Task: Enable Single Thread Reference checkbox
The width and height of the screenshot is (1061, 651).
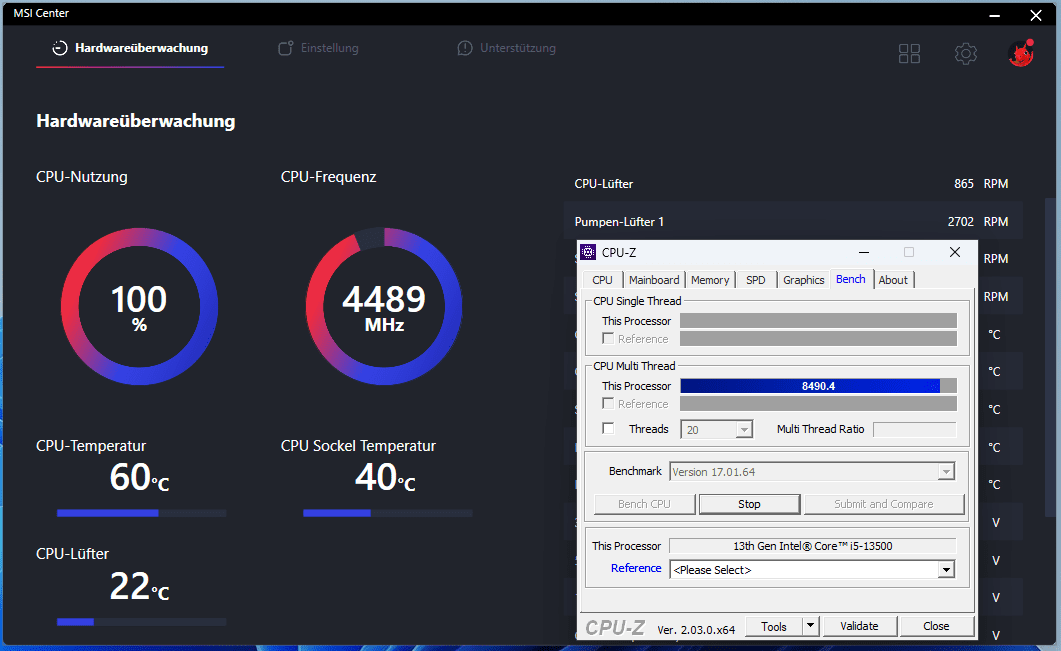Action: (x=608, y=338)
